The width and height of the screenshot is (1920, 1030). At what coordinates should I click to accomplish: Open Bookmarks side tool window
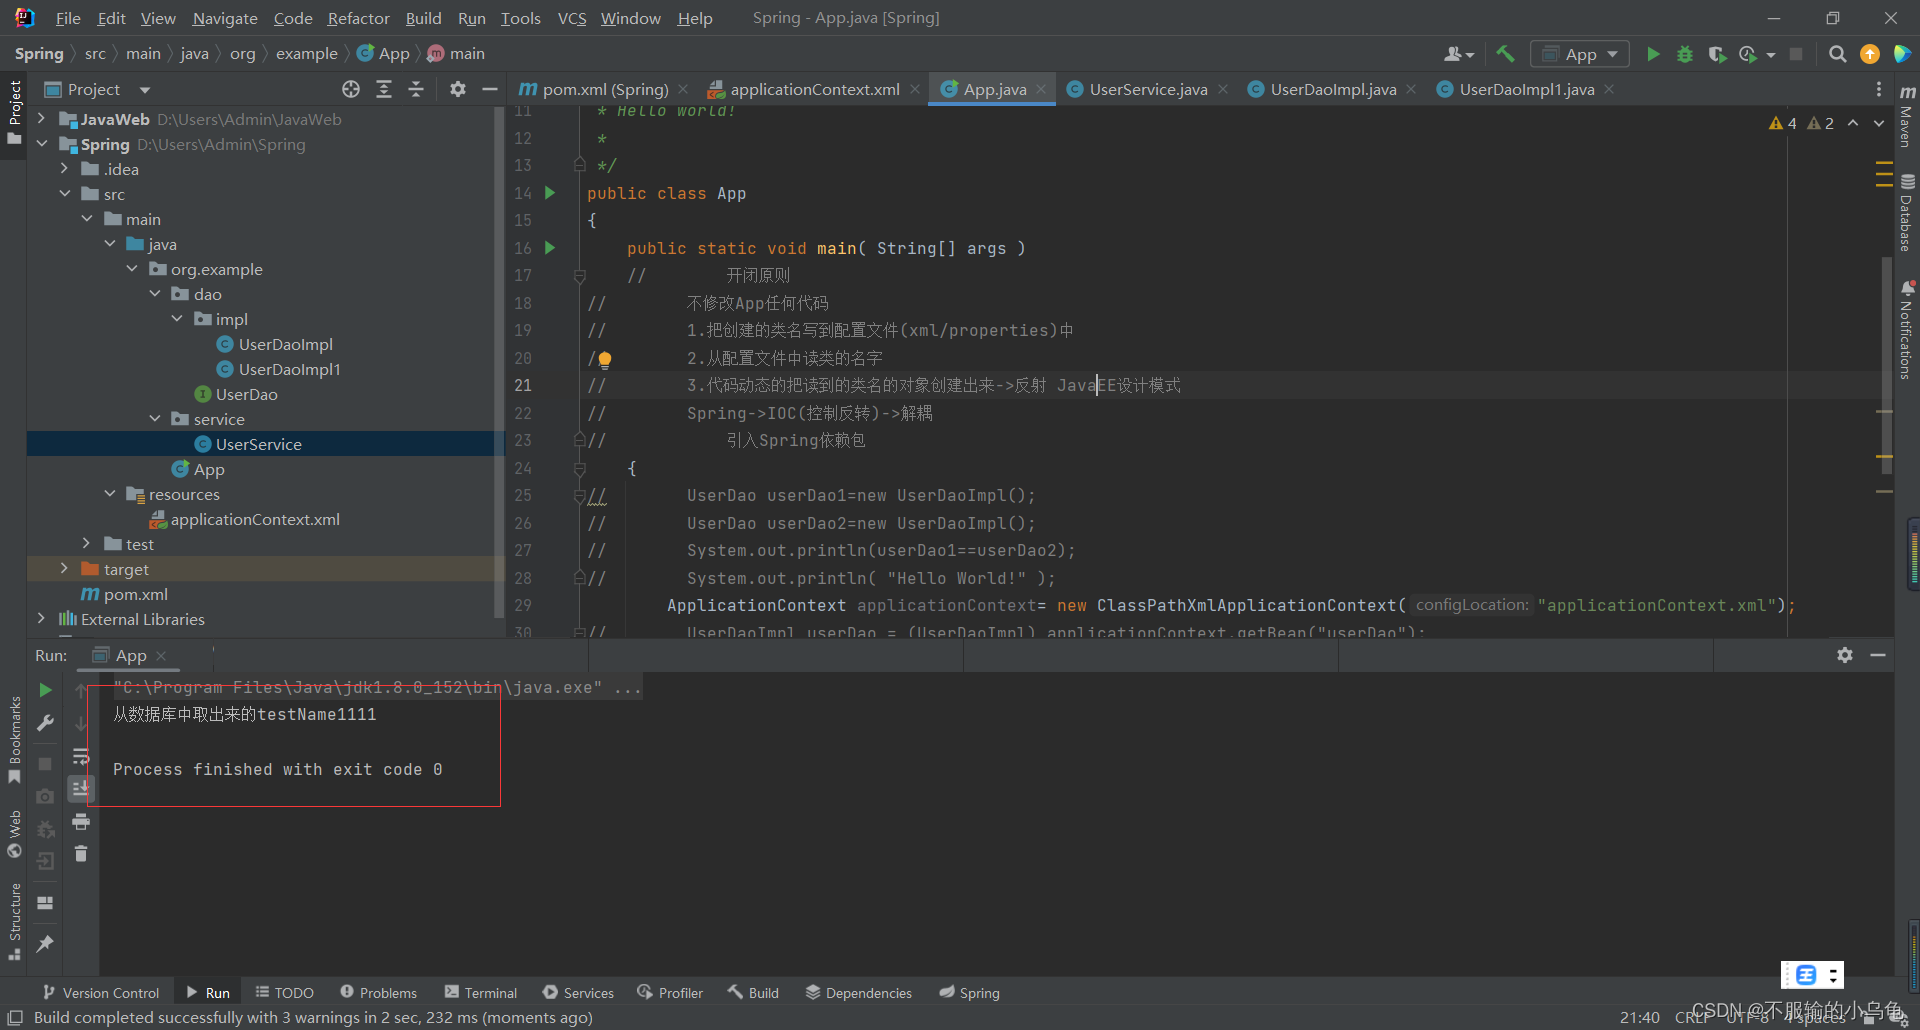point(14,740)
